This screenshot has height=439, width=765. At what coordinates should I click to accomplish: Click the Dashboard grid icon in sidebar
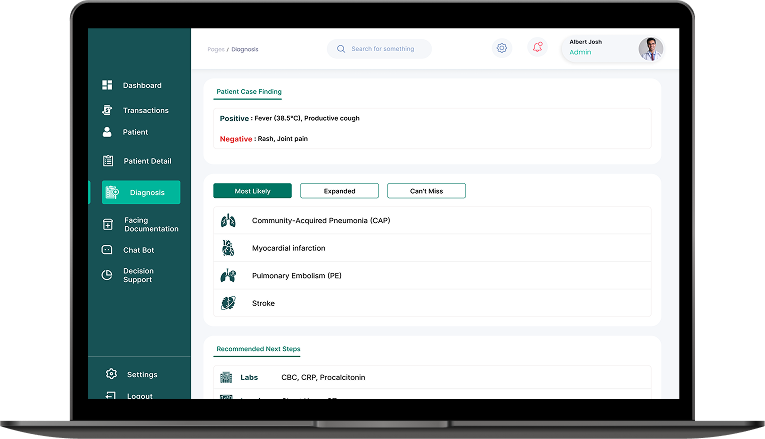coord(107,85)
